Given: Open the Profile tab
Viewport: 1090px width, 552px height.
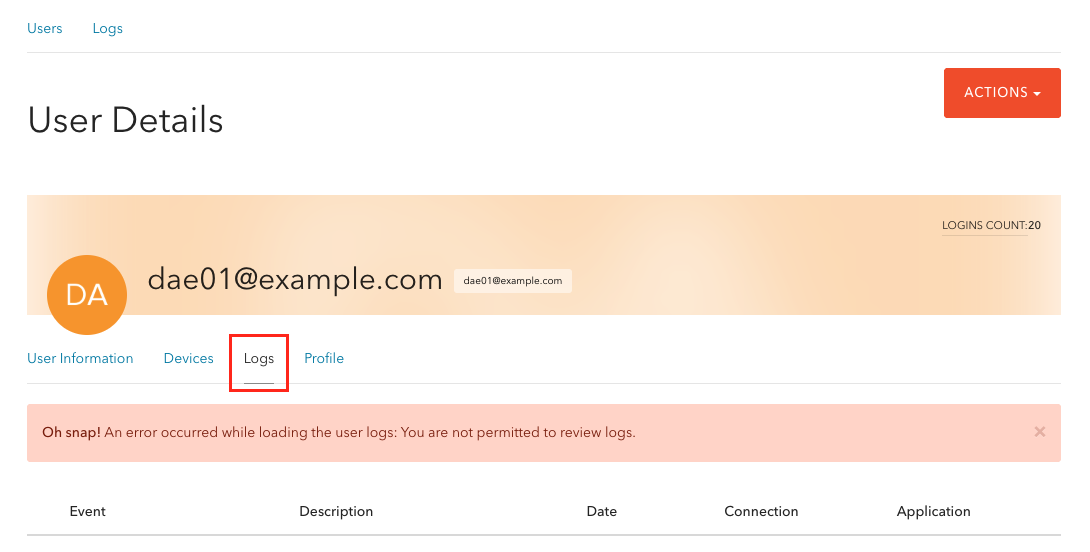Looking at the screenshot, I should tap(324, 358).
